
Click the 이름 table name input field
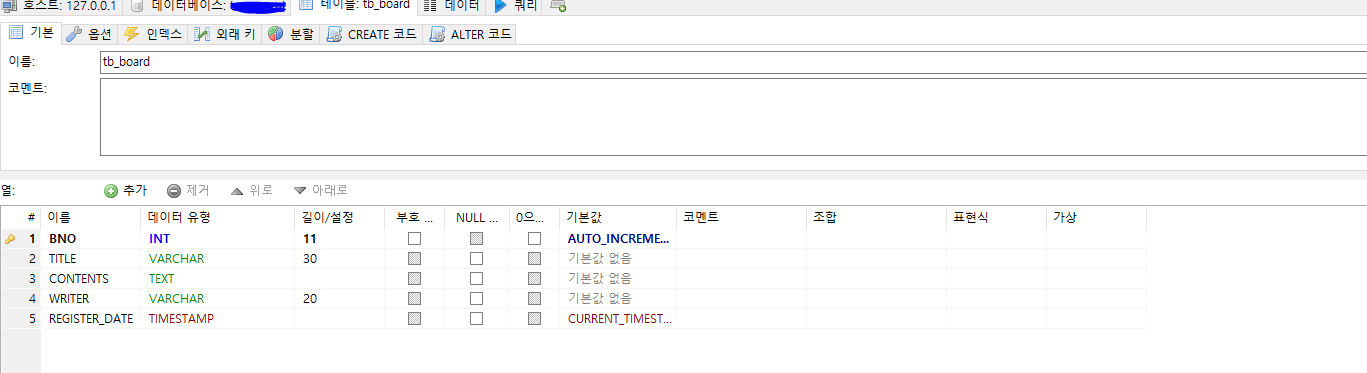[733, 62]
